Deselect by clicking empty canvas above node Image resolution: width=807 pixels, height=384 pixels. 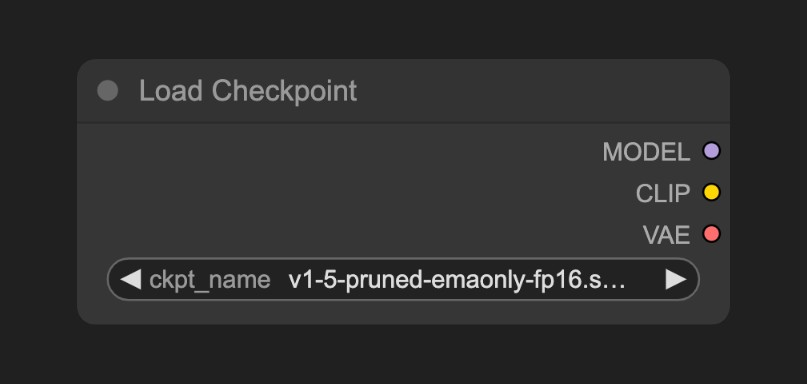click(404, 28)
